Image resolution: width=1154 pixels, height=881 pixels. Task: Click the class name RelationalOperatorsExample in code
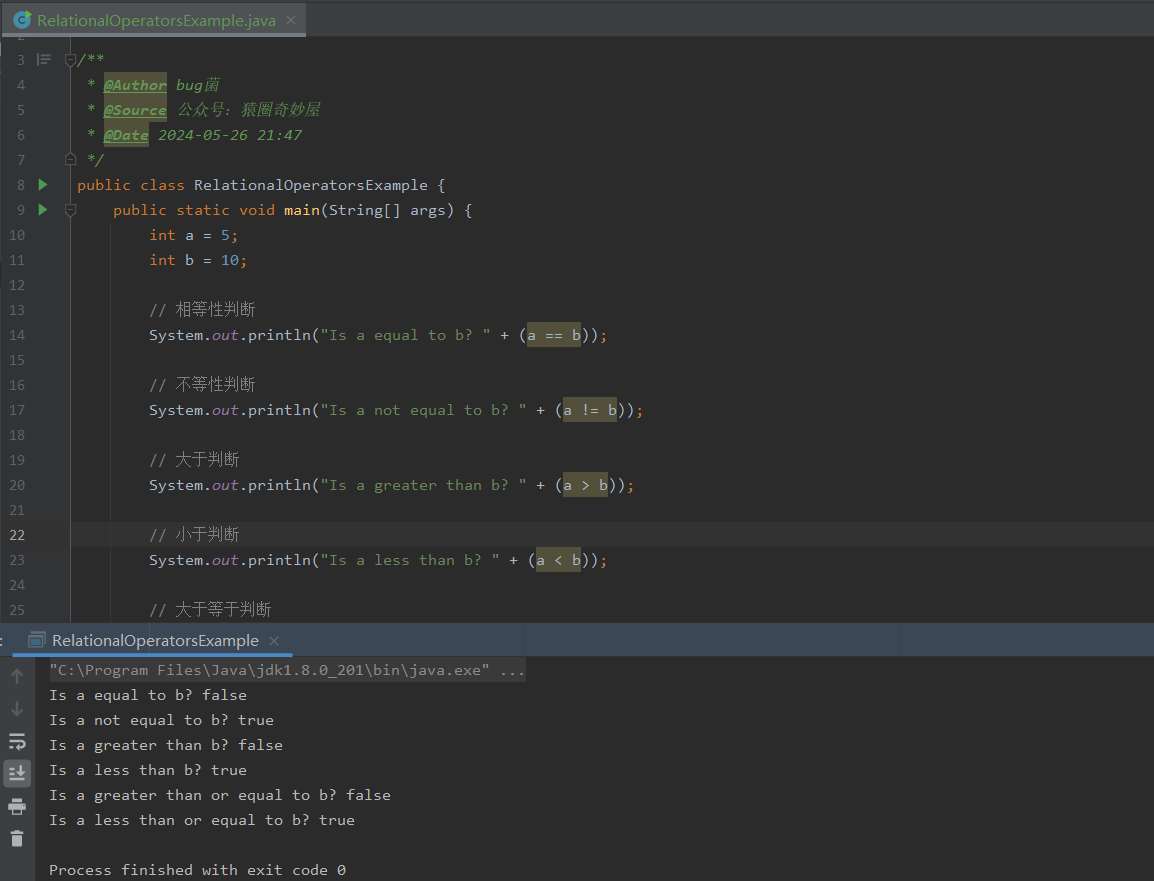[311, 185]
